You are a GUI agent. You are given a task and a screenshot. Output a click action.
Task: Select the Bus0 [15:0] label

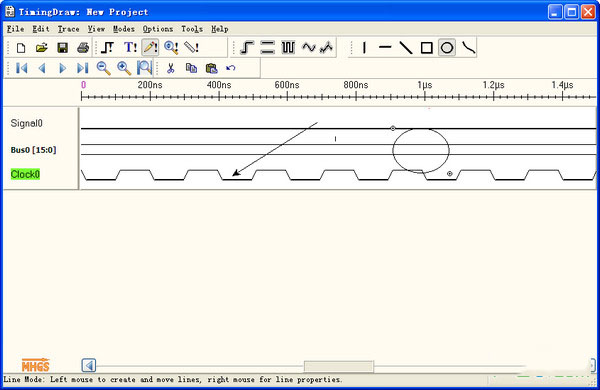click(33, 150)
